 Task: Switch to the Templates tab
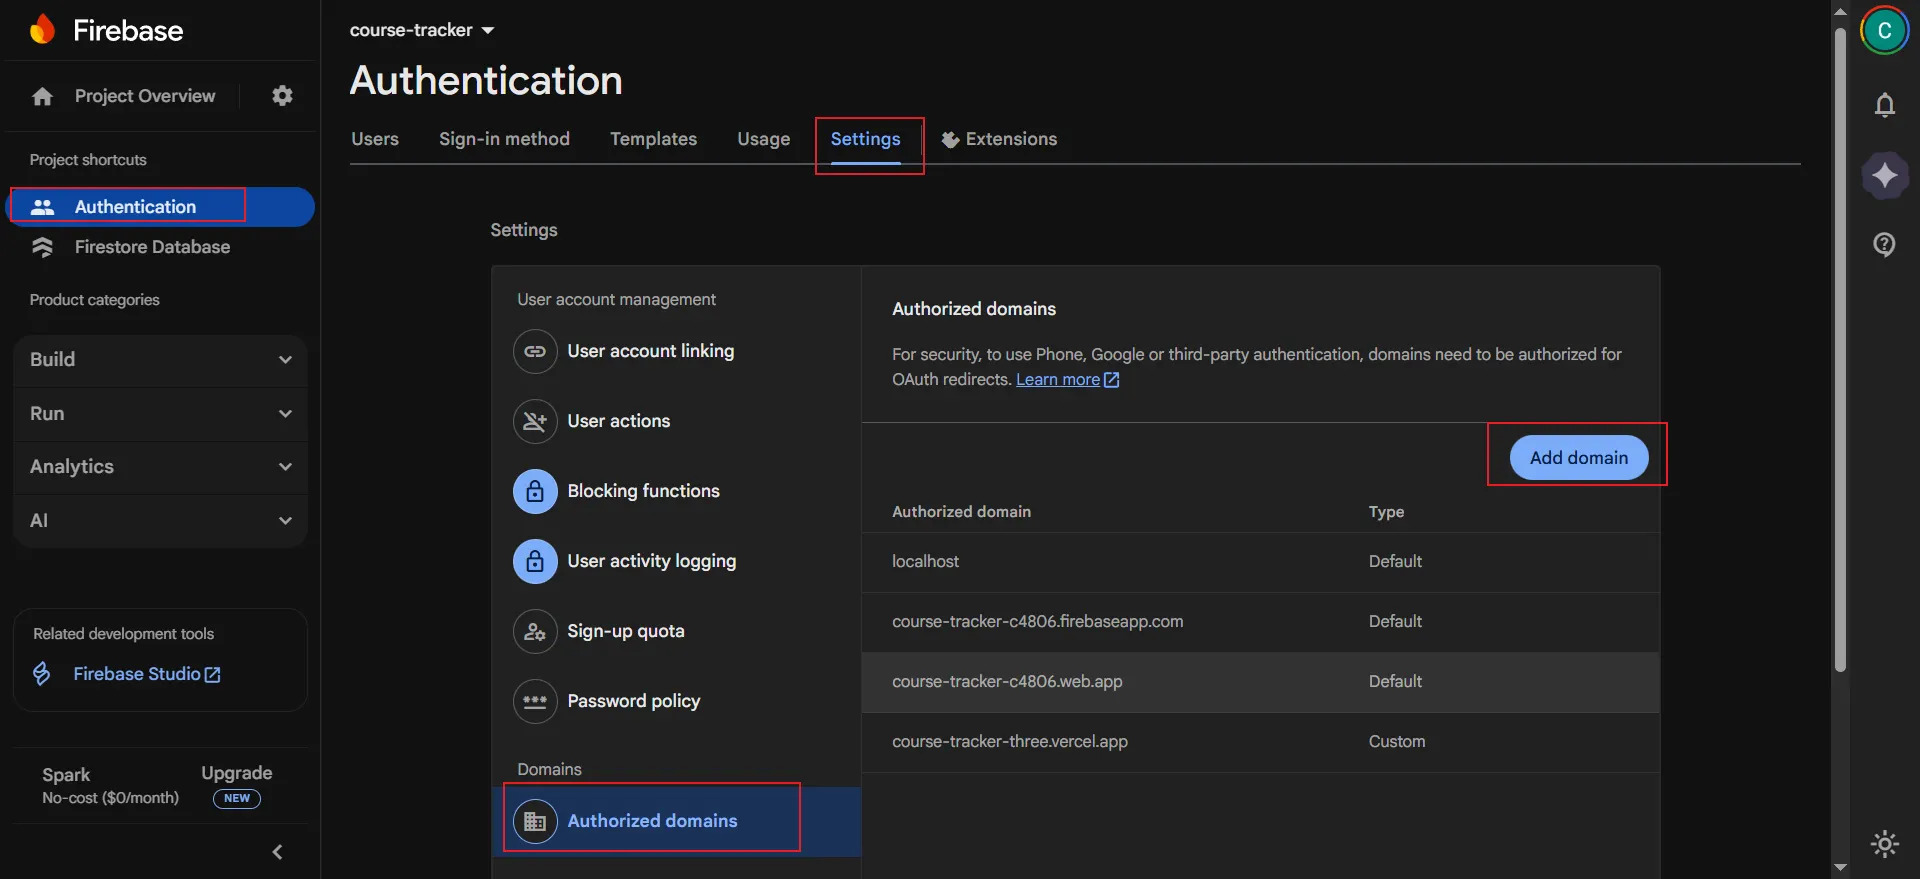[653, 139]
